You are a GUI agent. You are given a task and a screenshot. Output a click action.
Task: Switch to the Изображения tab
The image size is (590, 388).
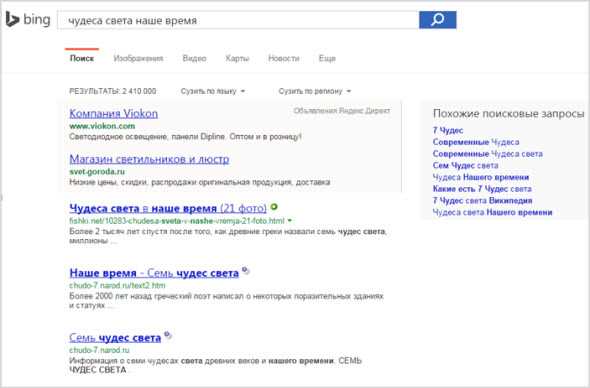138,58
